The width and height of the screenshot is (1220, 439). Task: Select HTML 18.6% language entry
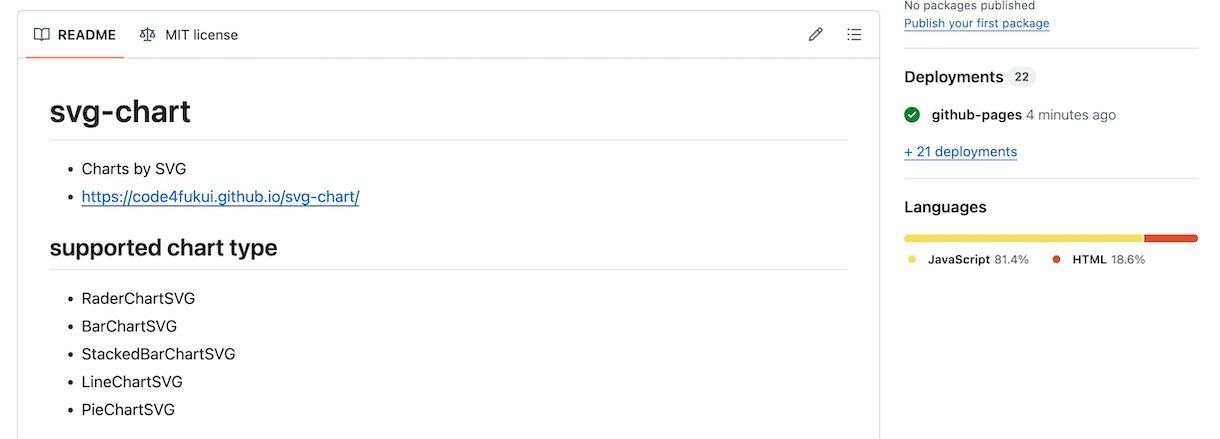coord(1099,260)
